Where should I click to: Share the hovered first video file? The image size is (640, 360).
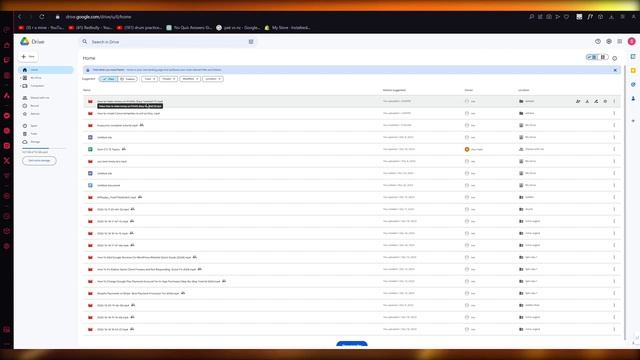[x=578, y=101]
